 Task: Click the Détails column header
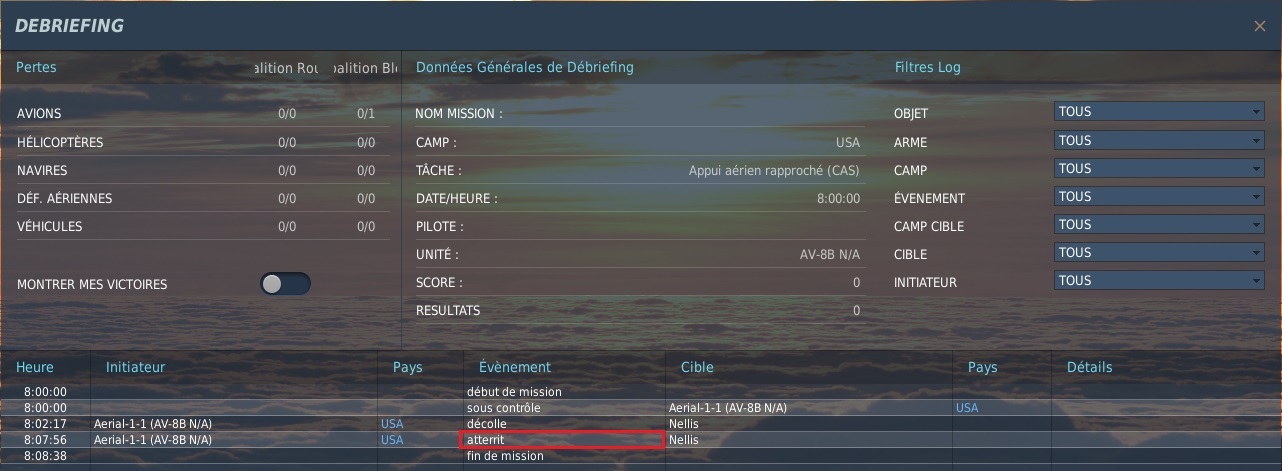(x=1089, y=367)
